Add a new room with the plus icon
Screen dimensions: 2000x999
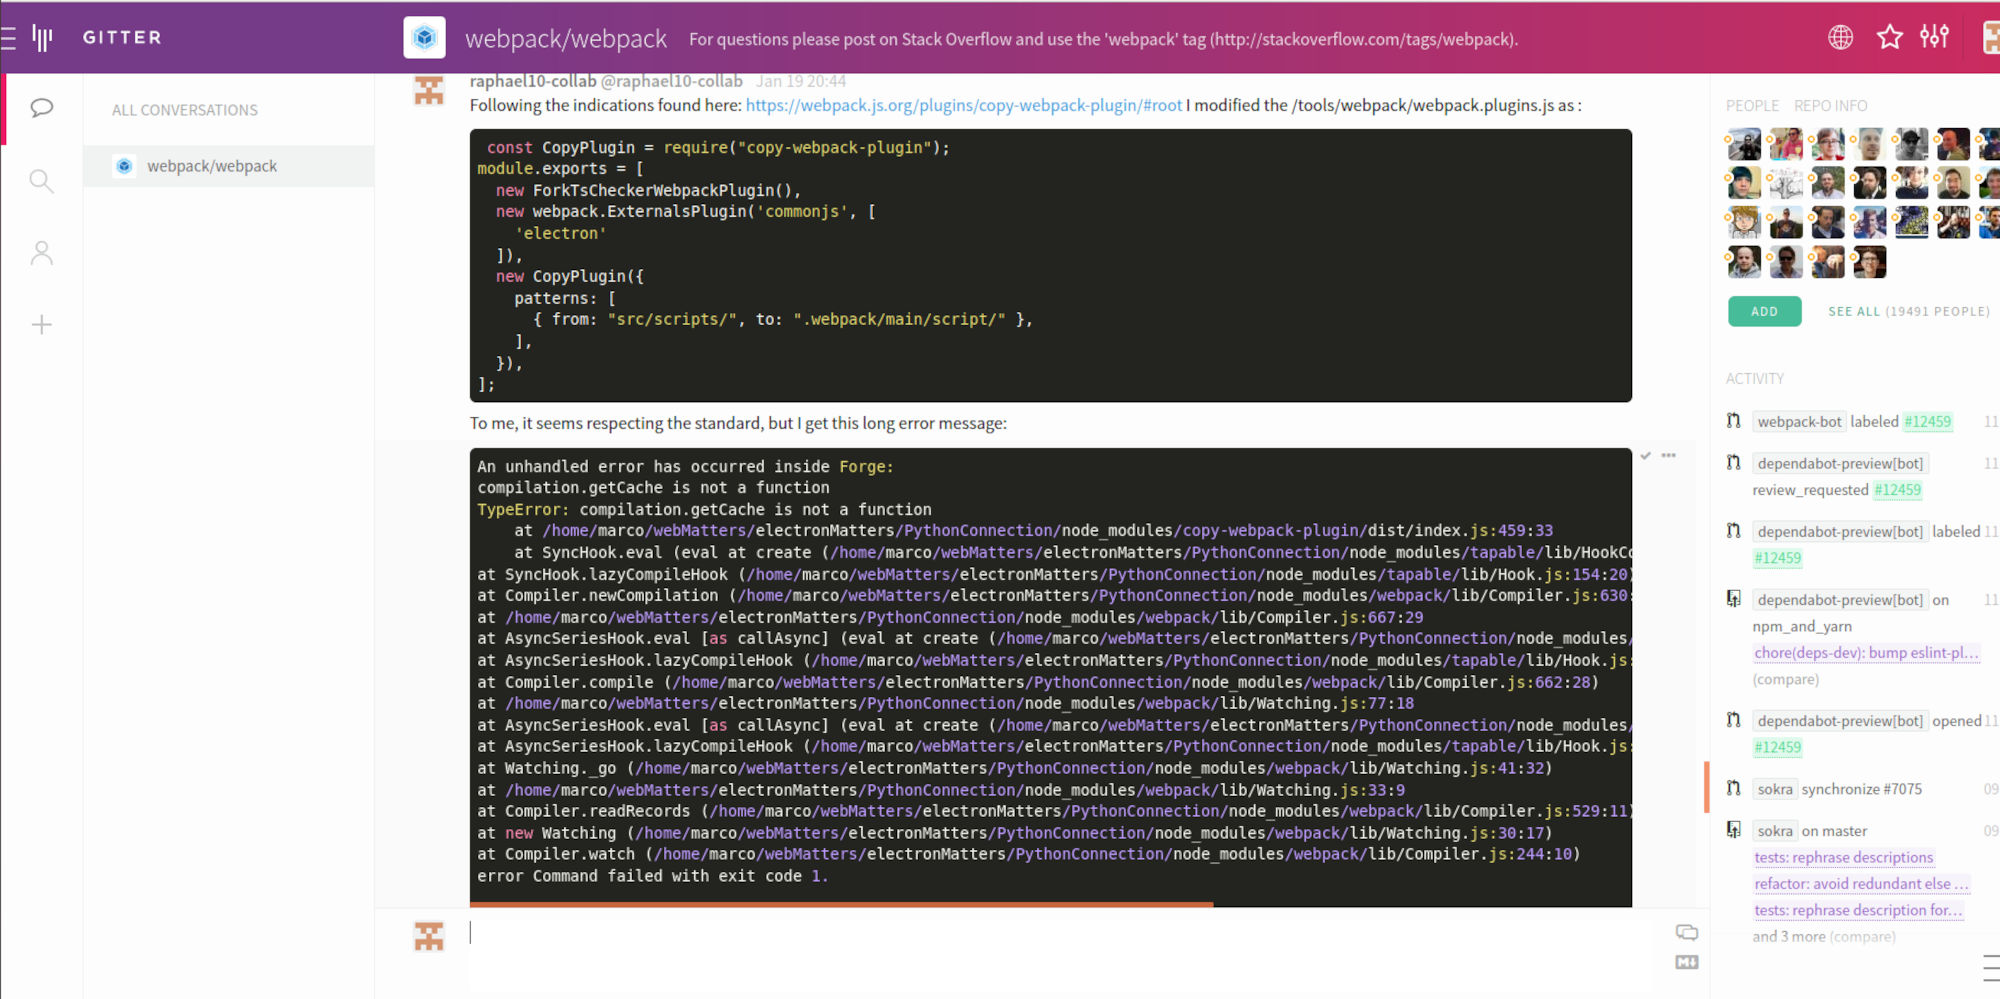coord(40,324)
